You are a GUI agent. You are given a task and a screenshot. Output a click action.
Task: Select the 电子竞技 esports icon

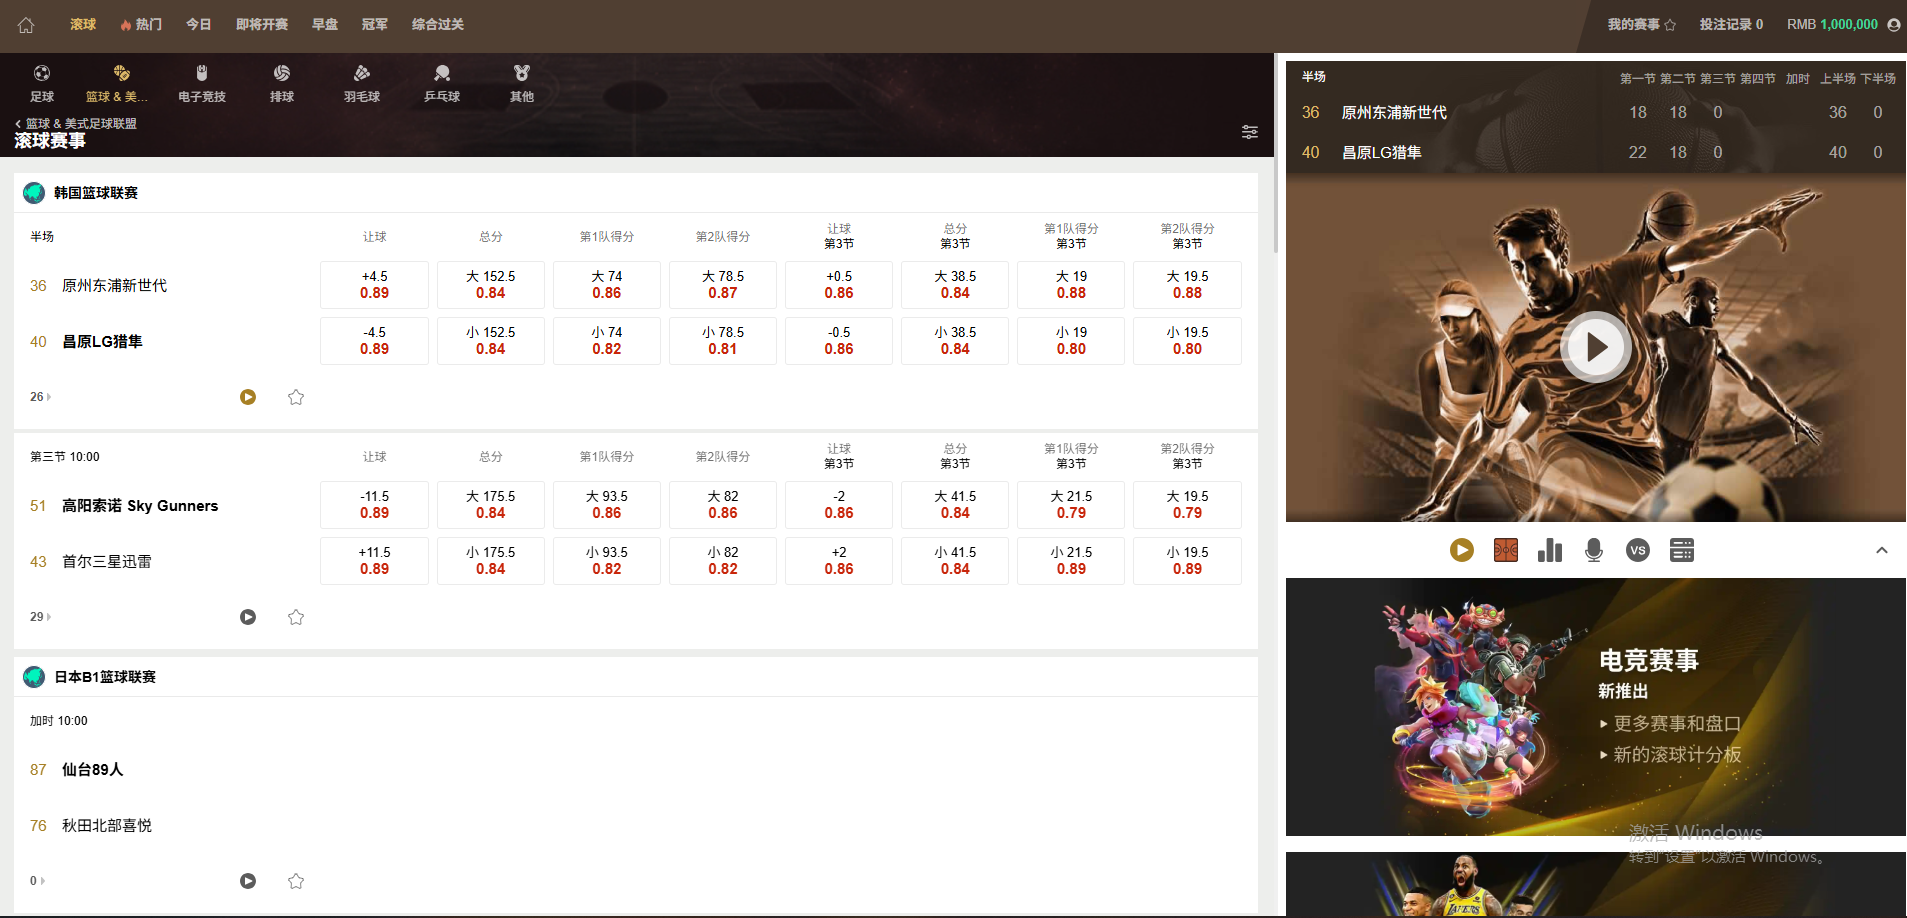pyautogui.click(x=202, y=82)
